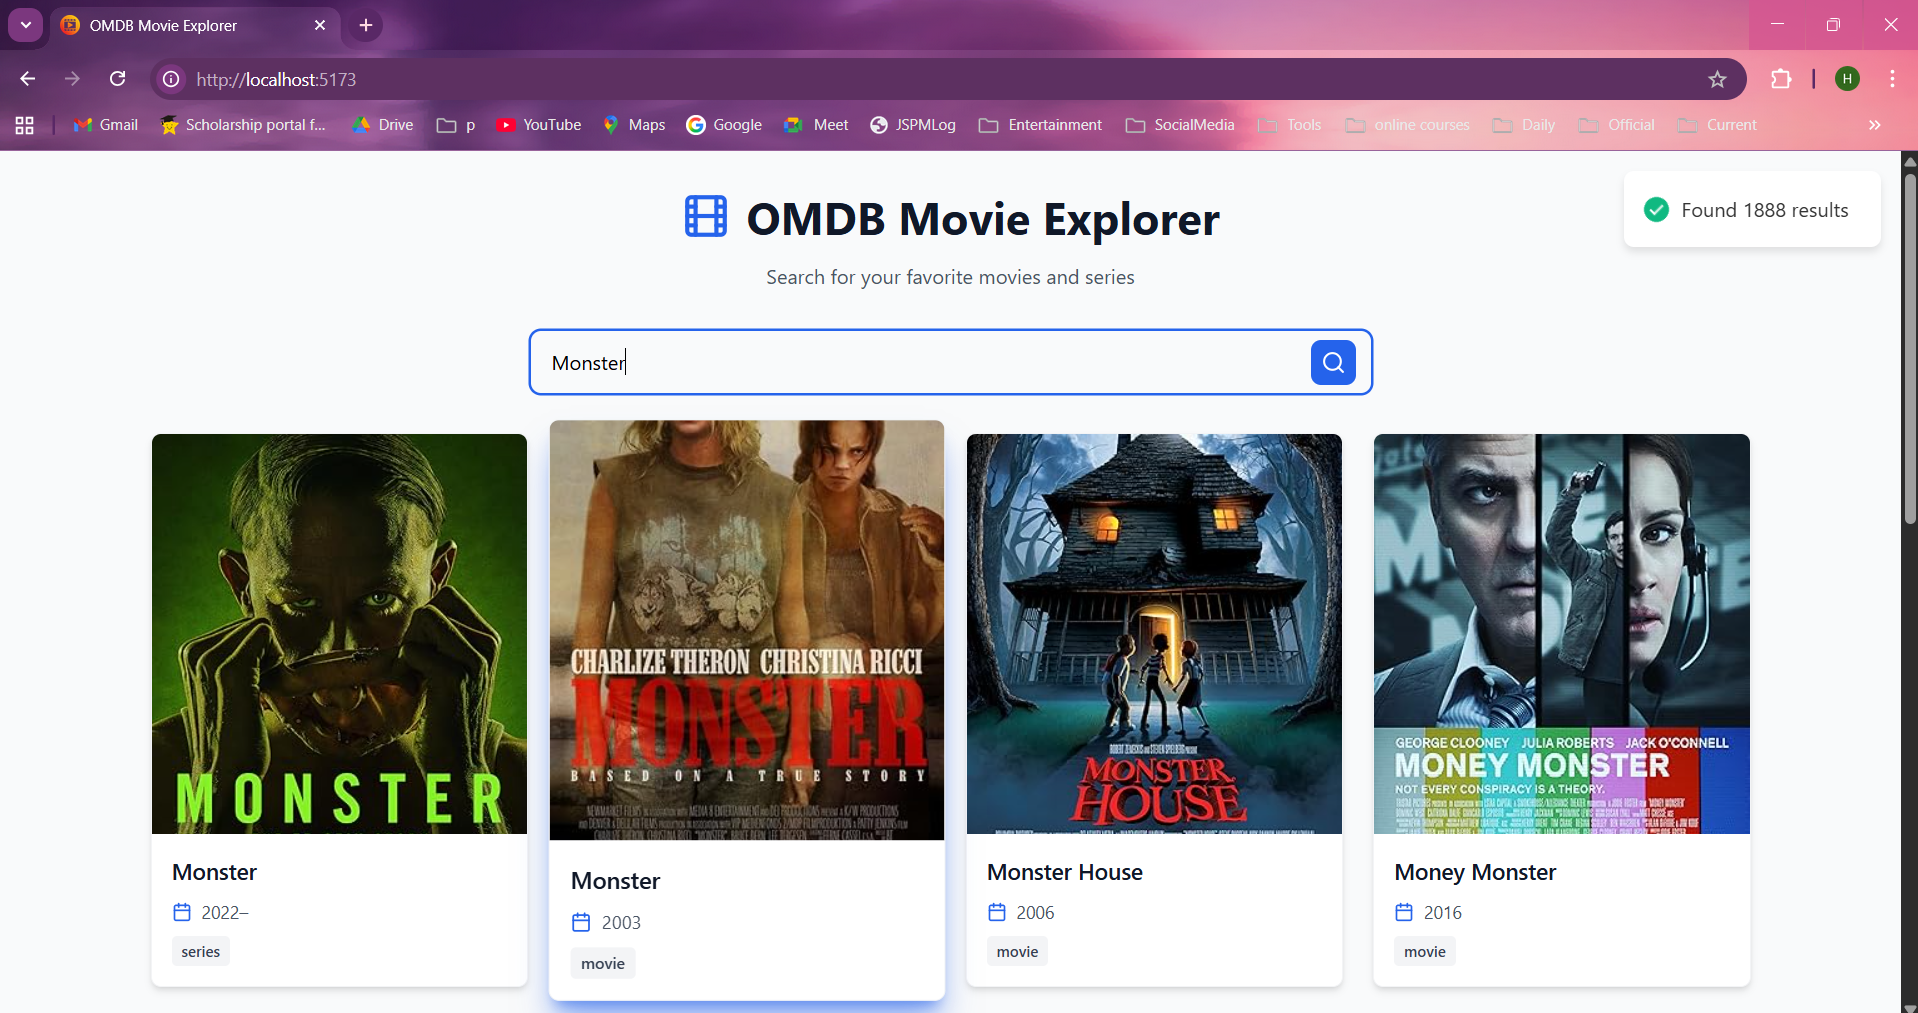Reload the page
1918x1013 pixels.
118,79
